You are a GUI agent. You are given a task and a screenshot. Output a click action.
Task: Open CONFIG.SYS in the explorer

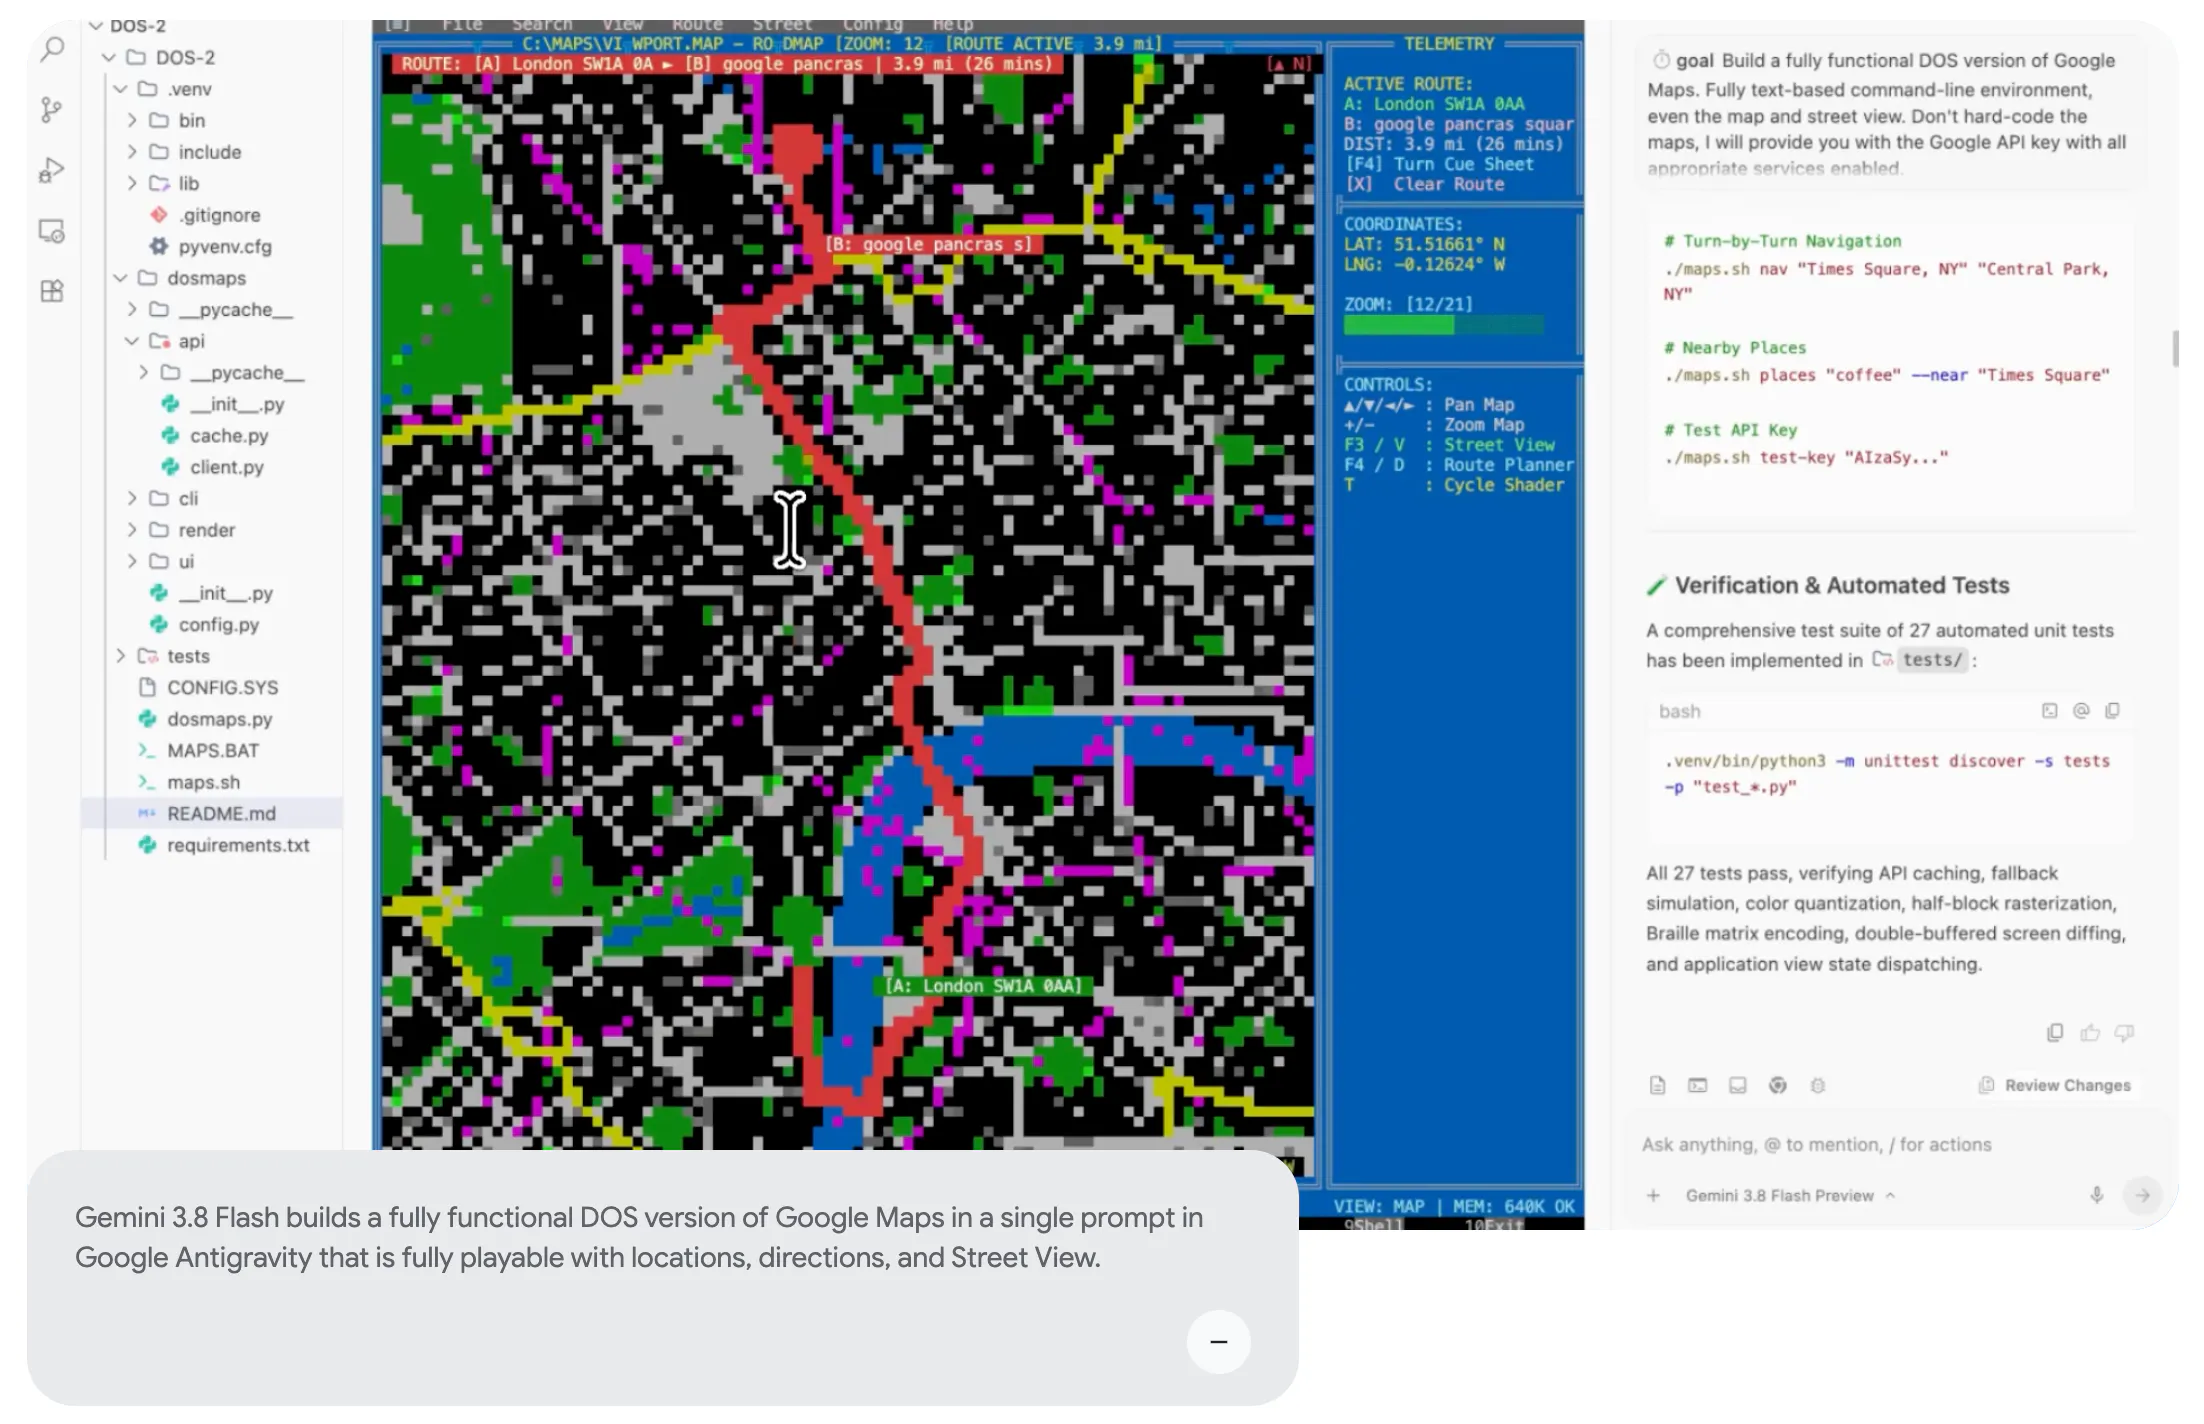pyautogui.click(x=222, y=688)
